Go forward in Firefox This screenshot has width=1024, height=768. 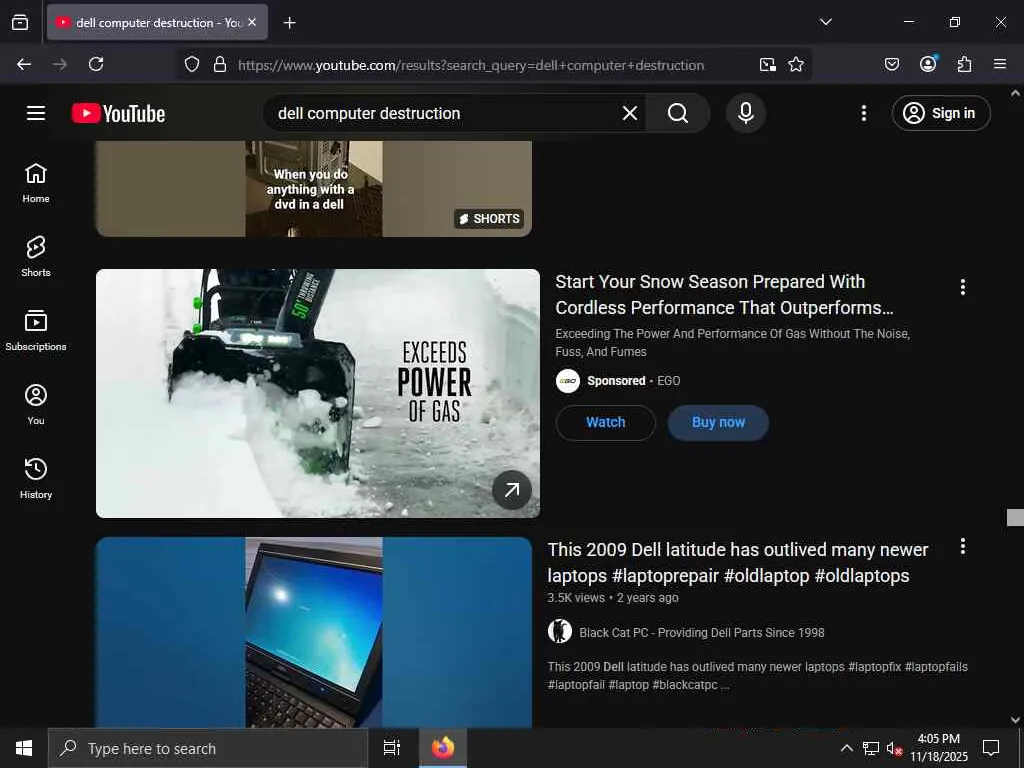point(60,64)
